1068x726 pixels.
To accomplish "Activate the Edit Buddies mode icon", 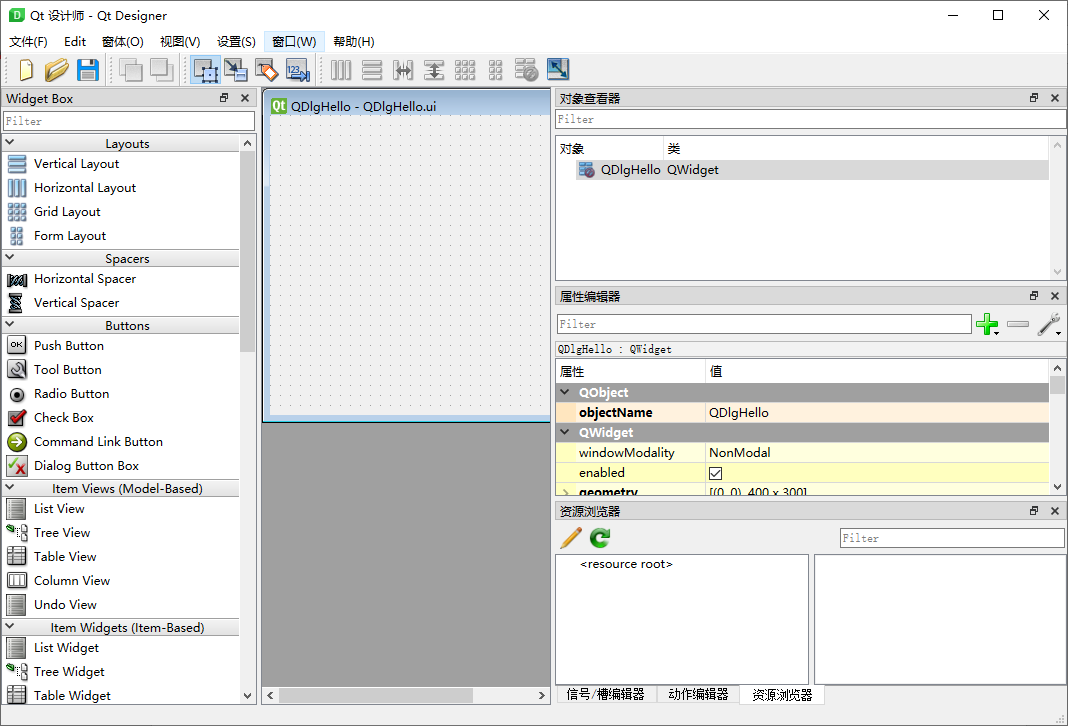I will point(267,70).
